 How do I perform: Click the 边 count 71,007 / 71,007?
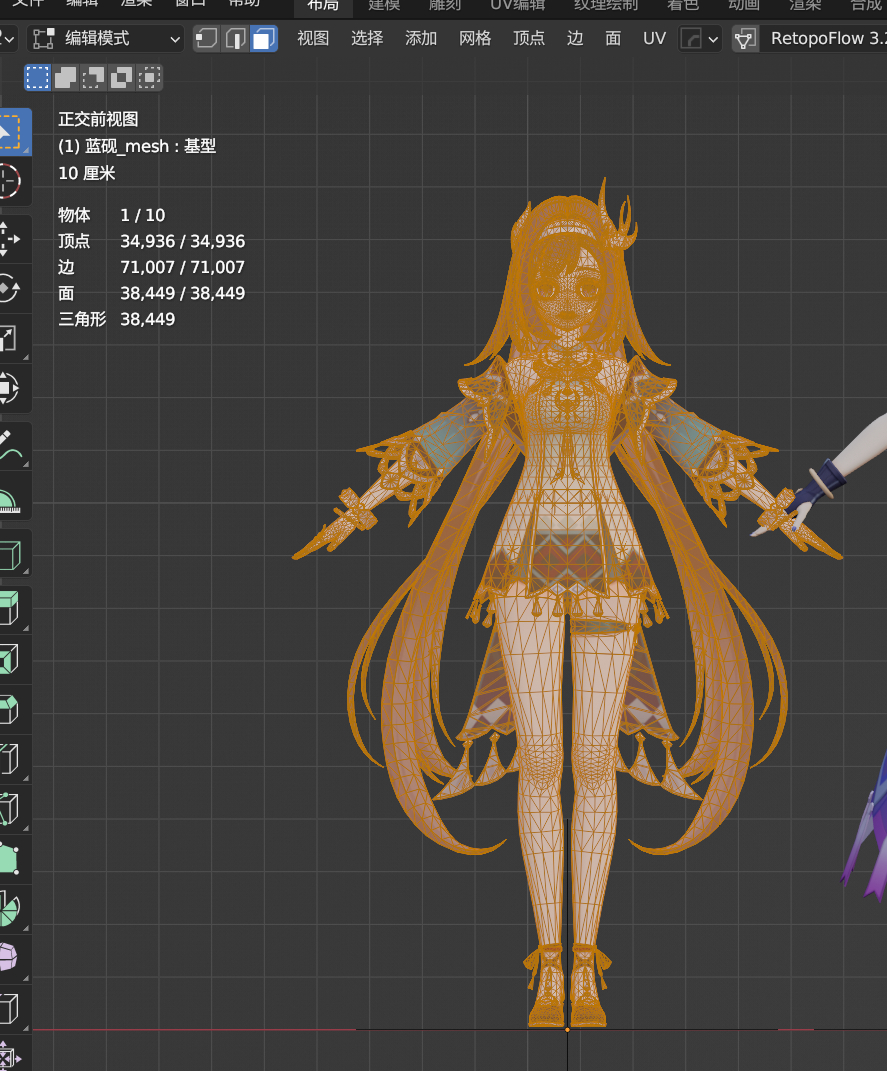[x=182, y=267]
